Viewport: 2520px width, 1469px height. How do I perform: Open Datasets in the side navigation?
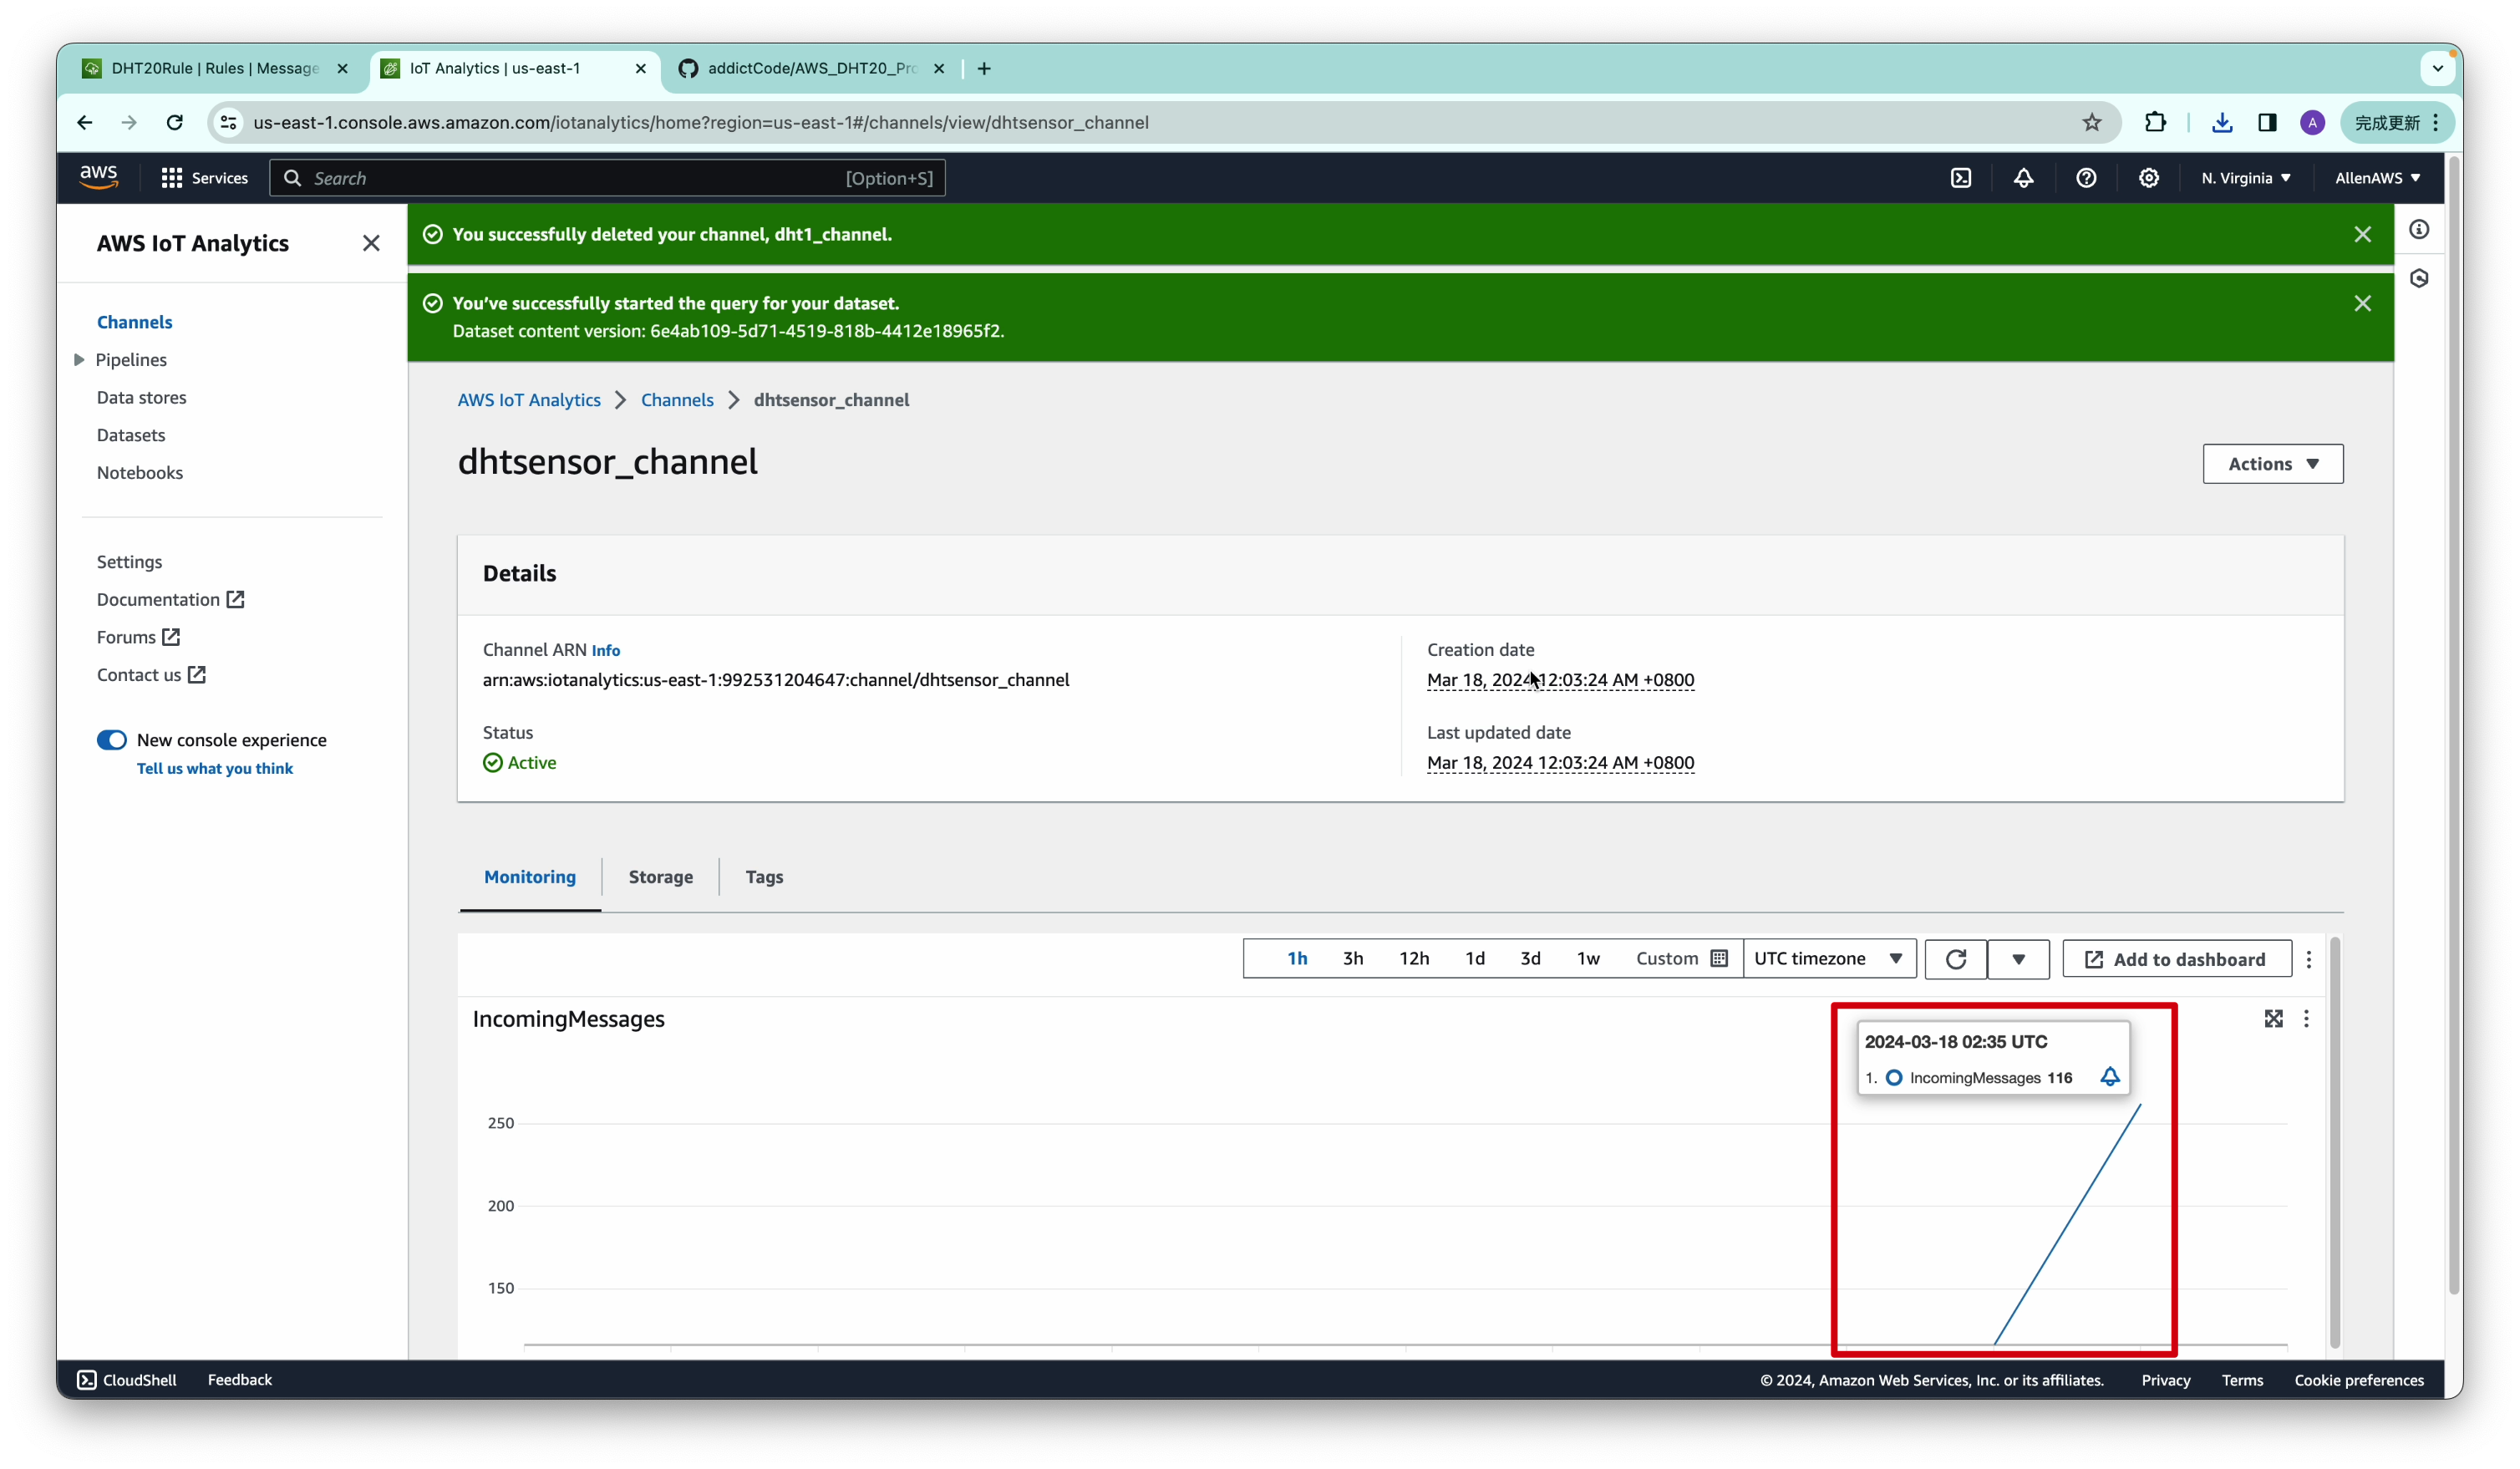pyautogui.click(x=131, y=435)
